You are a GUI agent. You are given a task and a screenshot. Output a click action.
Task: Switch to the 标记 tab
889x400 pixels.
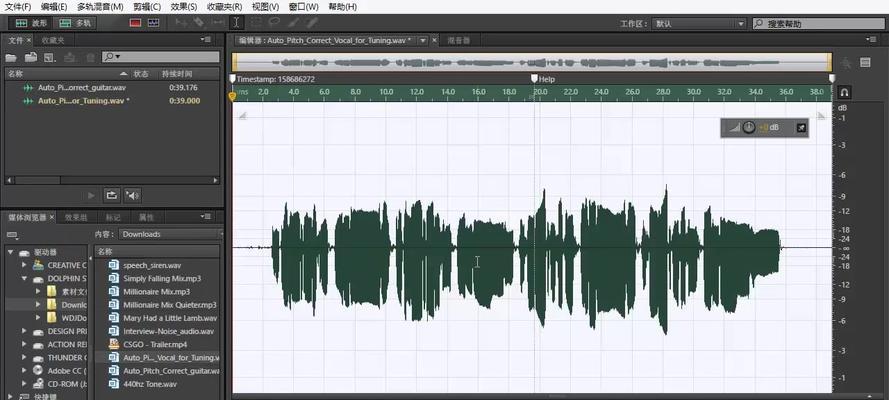[x=113, y=217]
